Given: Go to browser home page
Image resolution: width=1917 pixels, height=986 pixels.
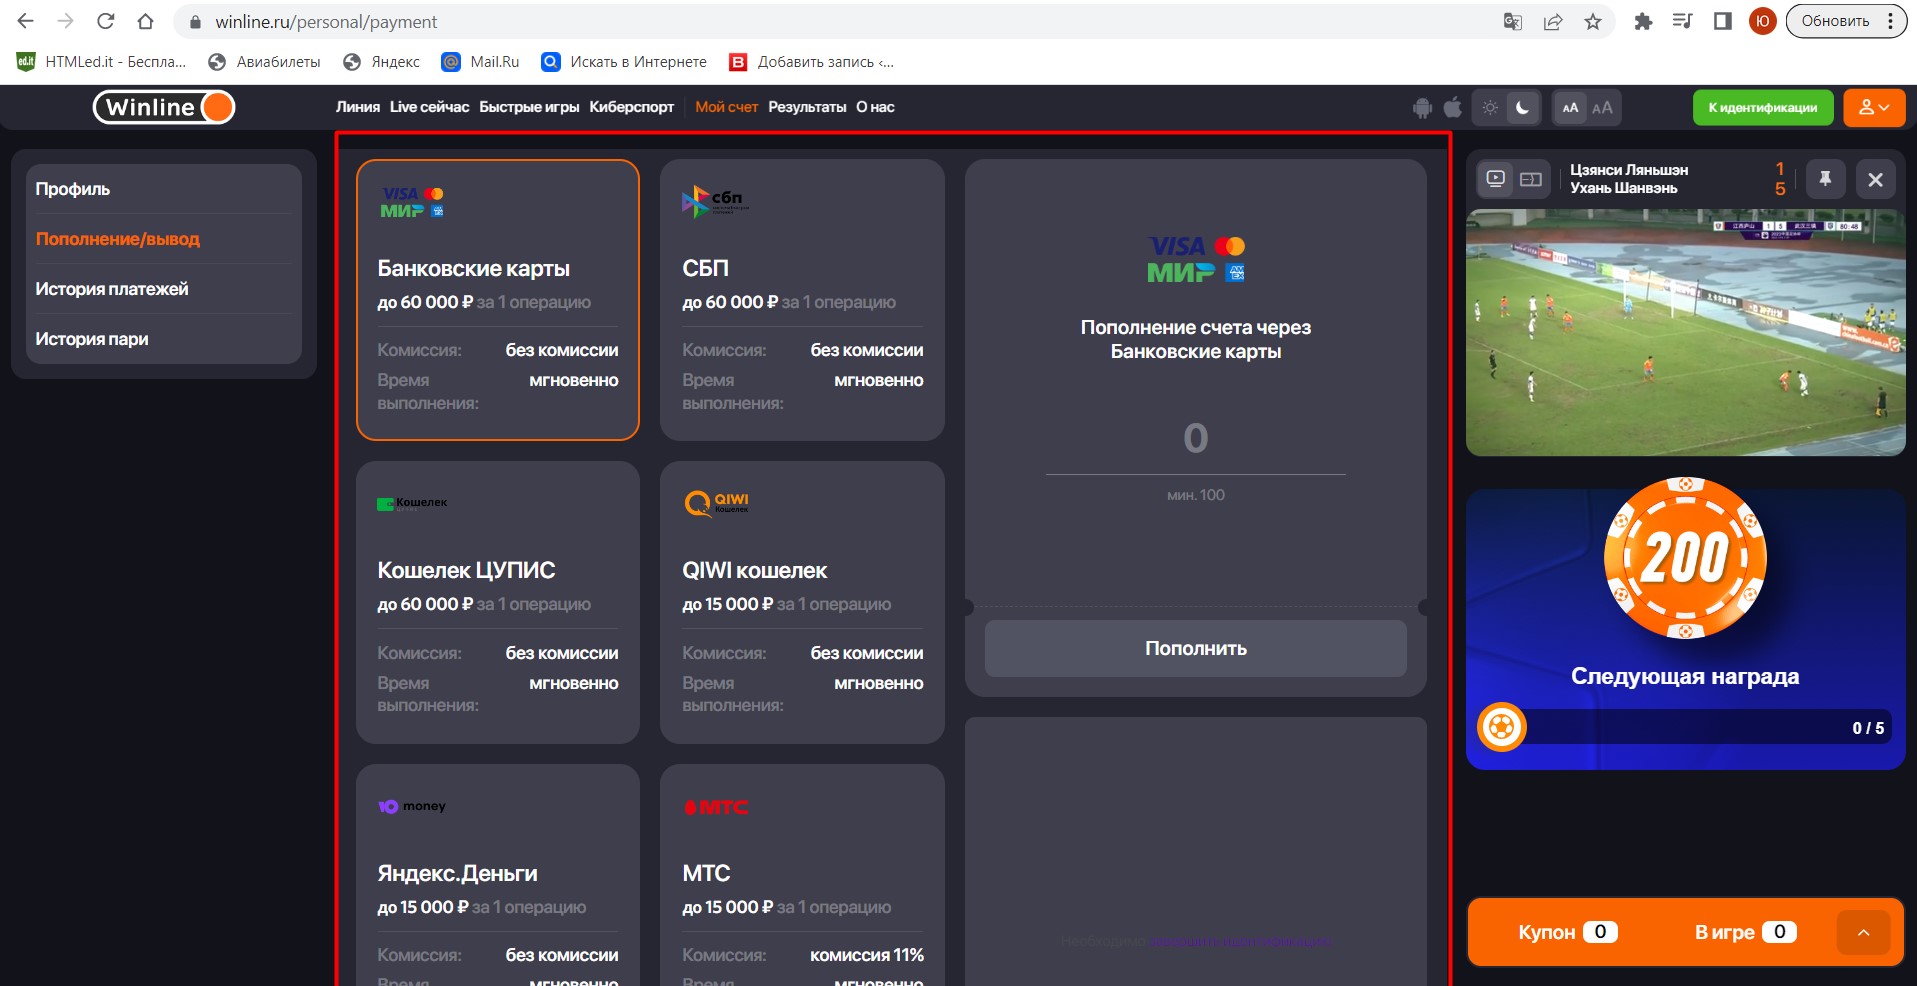Looking at the screenshot, I should 145,21.
